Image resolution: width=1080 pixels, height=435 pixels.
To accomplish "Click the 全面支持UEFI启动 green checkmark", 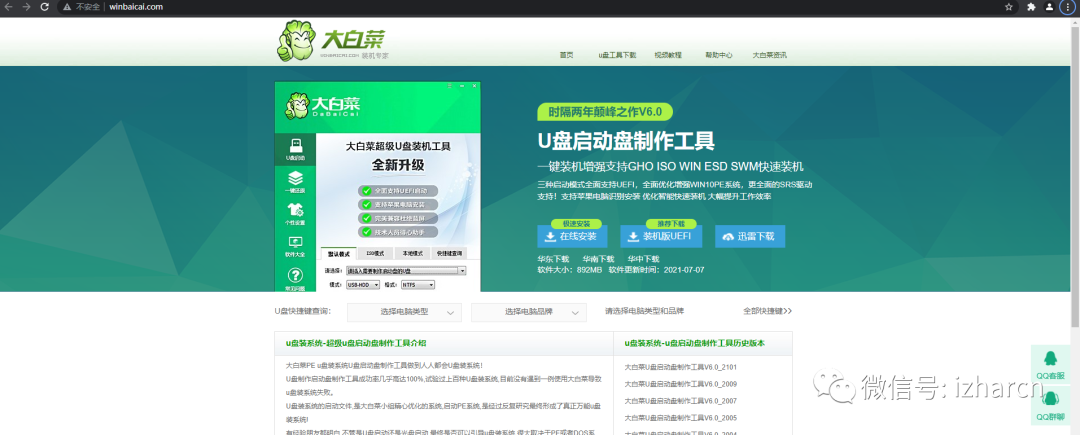I will (x=366, y=190).
